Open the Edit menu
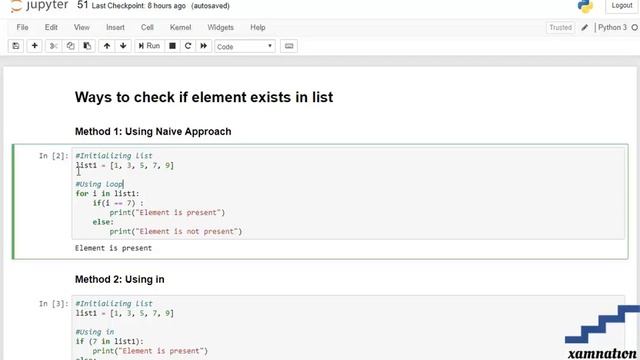 coord(51,27)
